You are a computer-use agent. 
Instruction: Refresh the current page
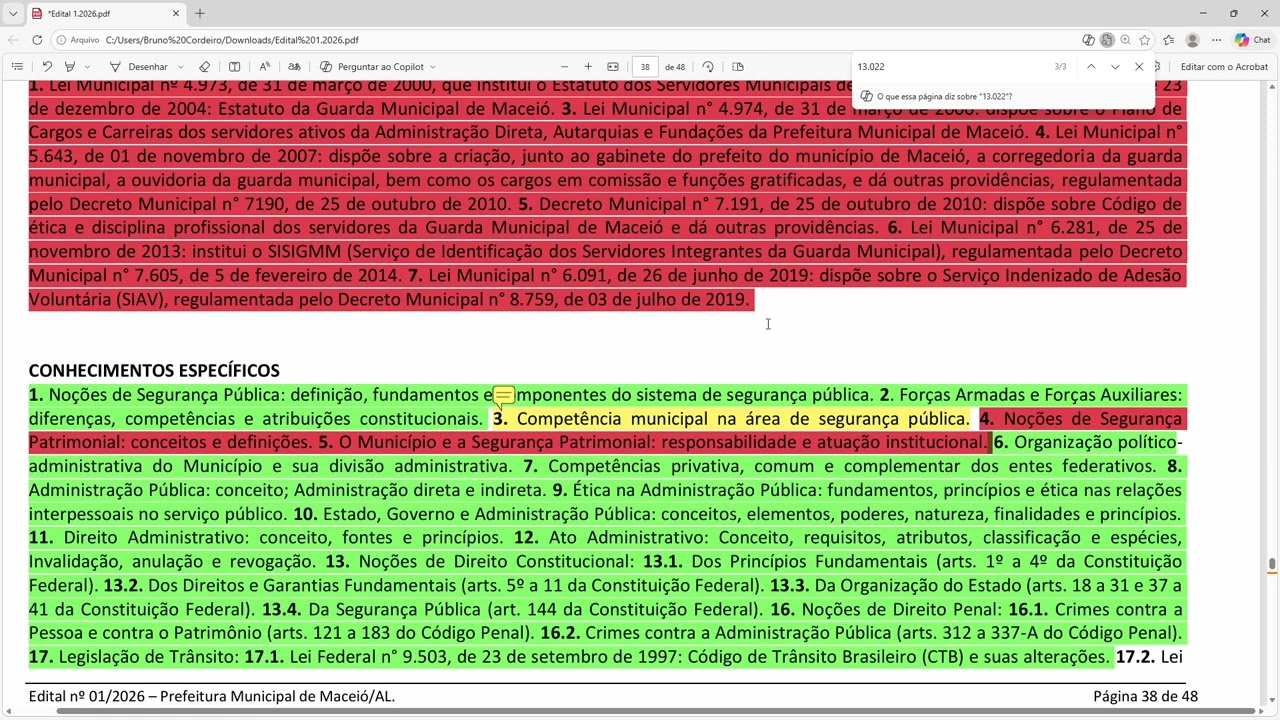click(x=37, y=40)
